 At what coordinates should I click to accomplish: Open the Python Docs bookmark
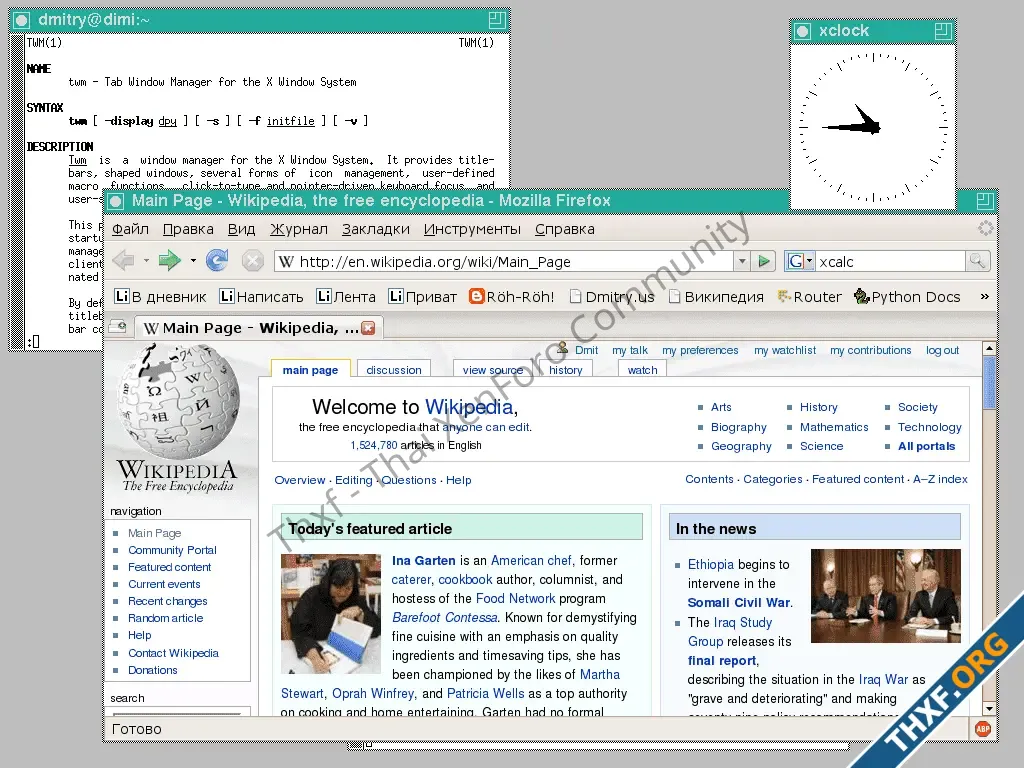tap(907, 297)
